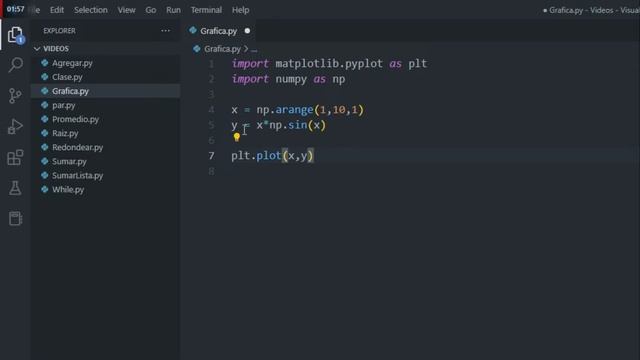Open the Testing flask icon
640x360 pixels.
(x=15, y=188)
